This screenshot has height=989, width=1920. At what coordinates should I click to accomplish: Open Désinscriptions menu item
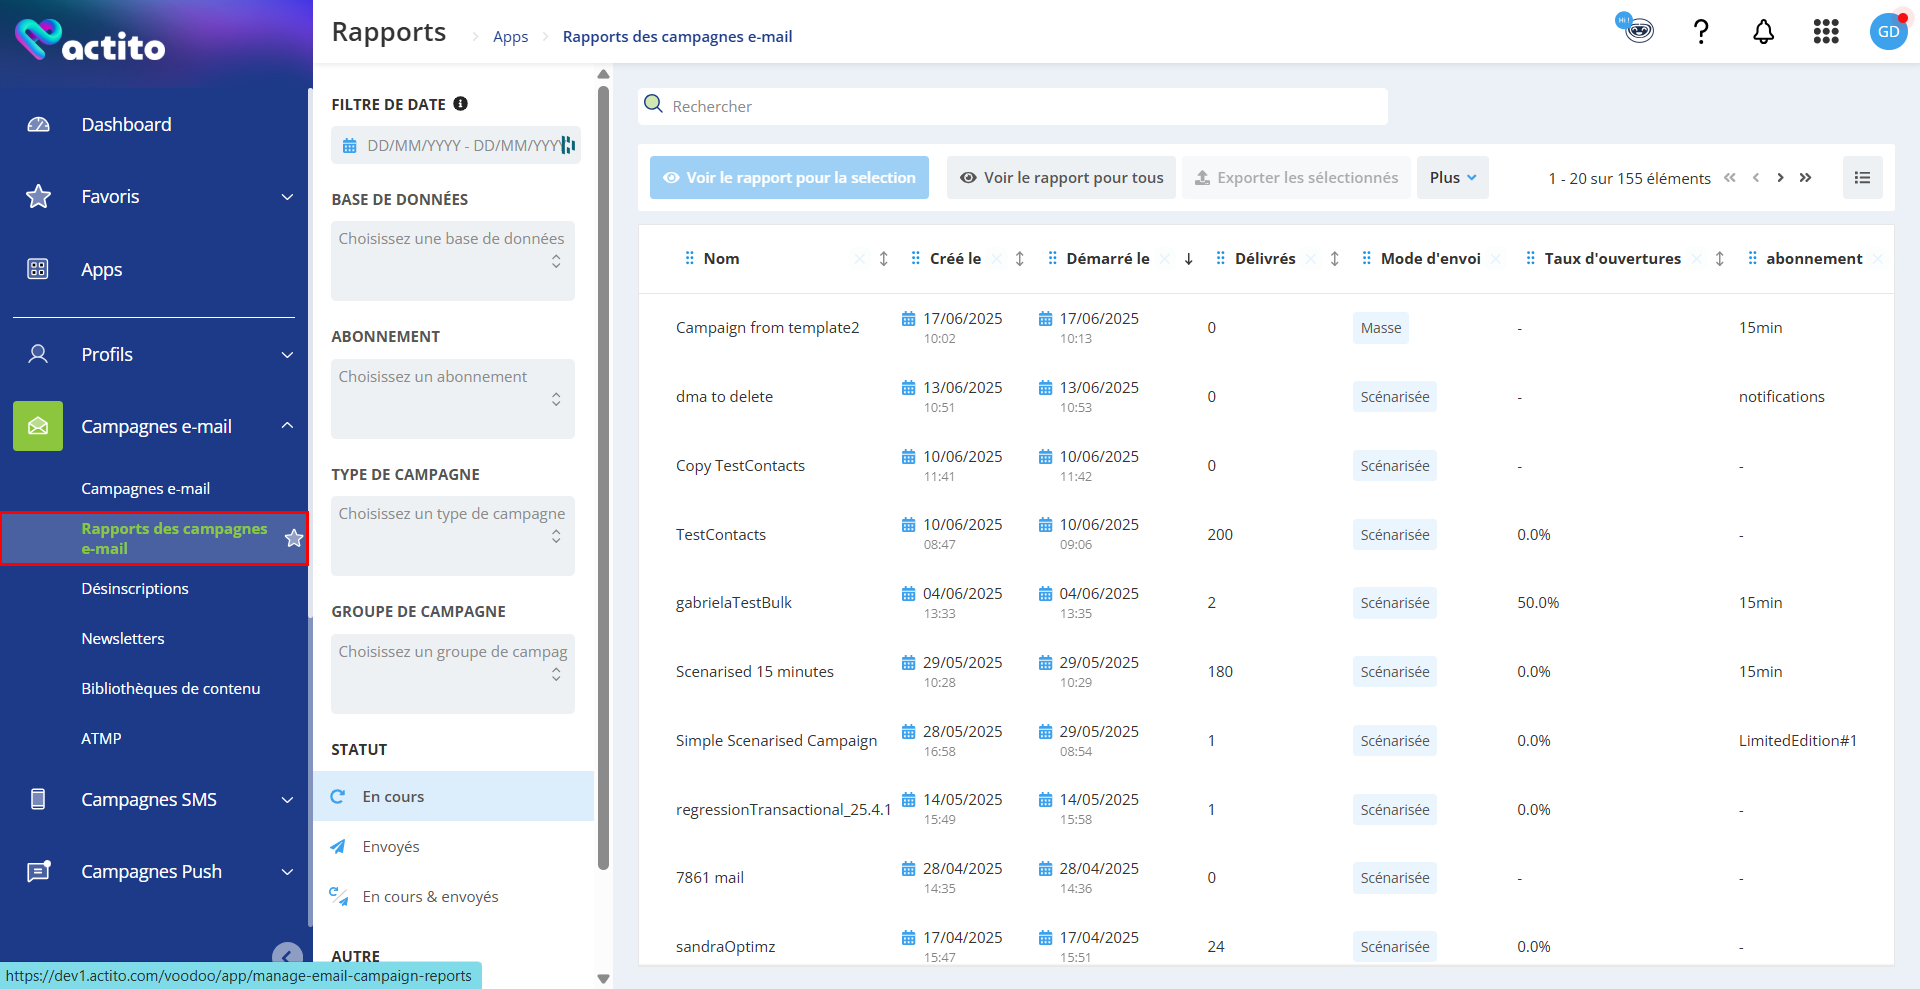[x=135, y=589]
